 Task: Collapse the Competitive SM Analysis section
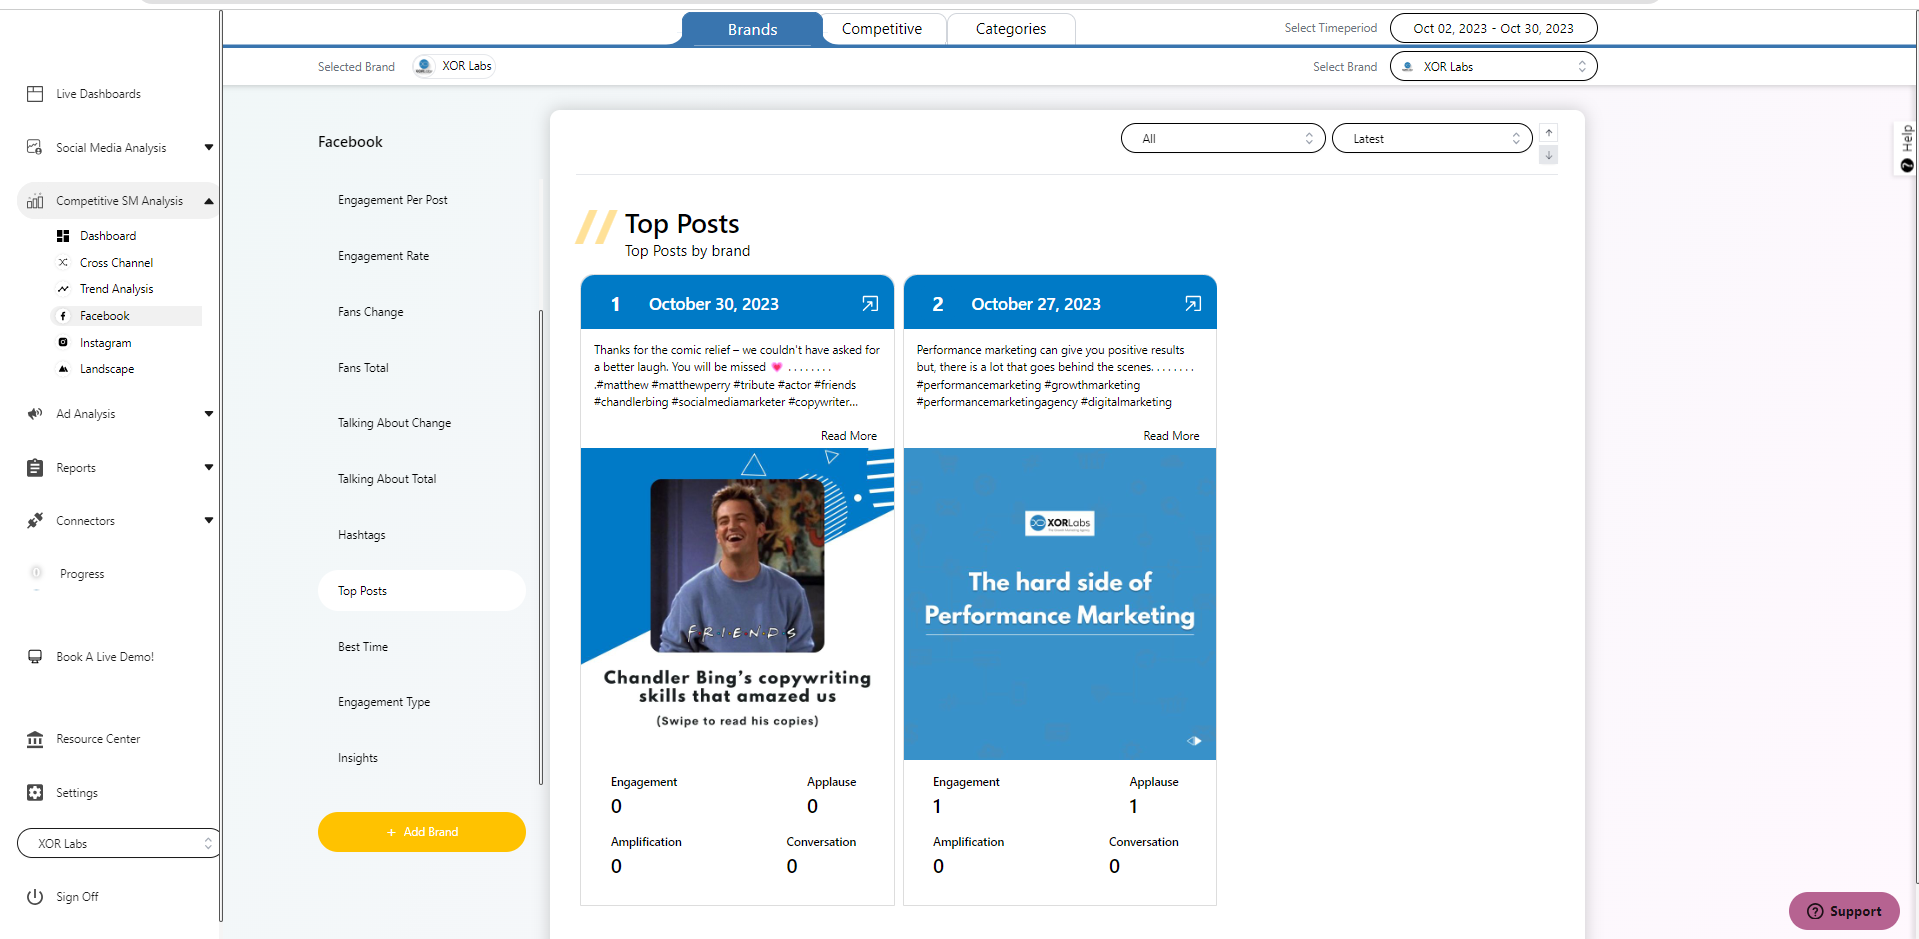point(209,201)
